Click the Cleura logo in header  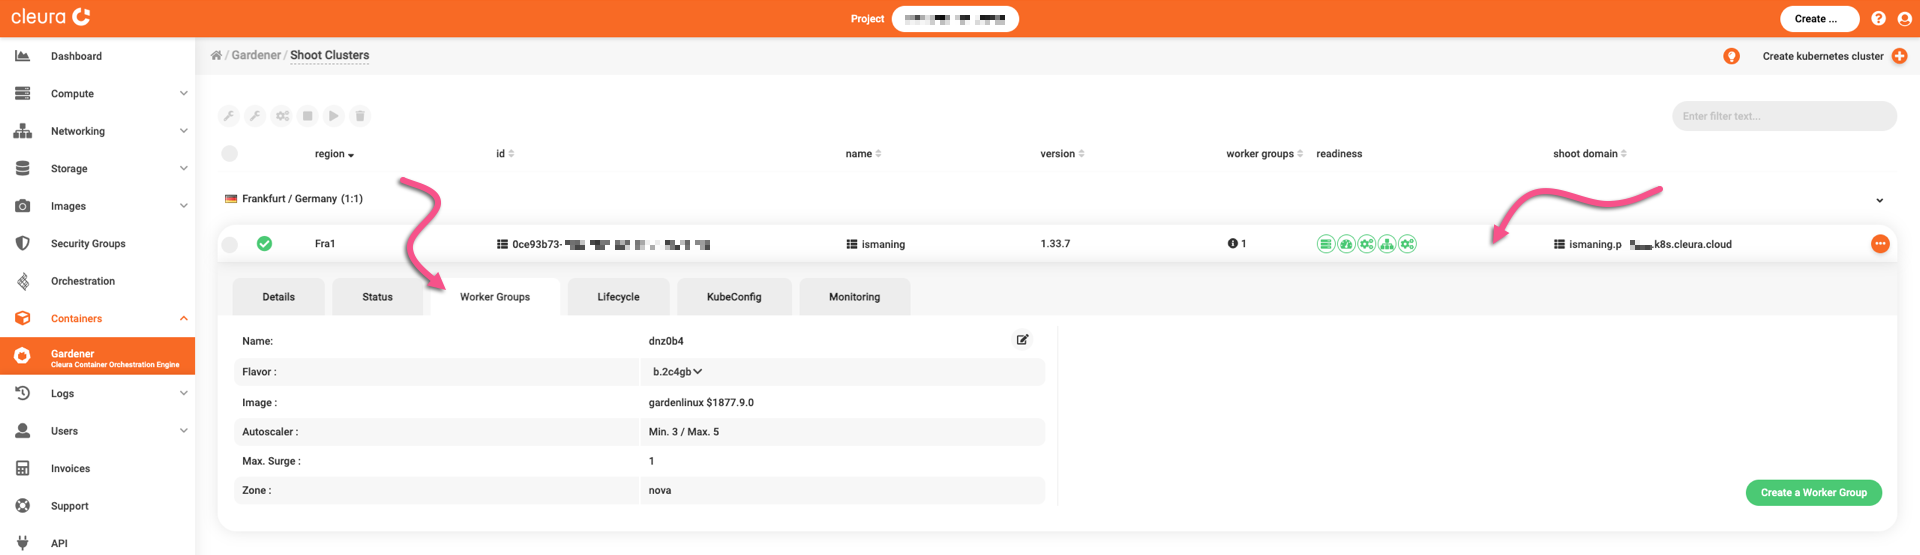tap(51, 17)
